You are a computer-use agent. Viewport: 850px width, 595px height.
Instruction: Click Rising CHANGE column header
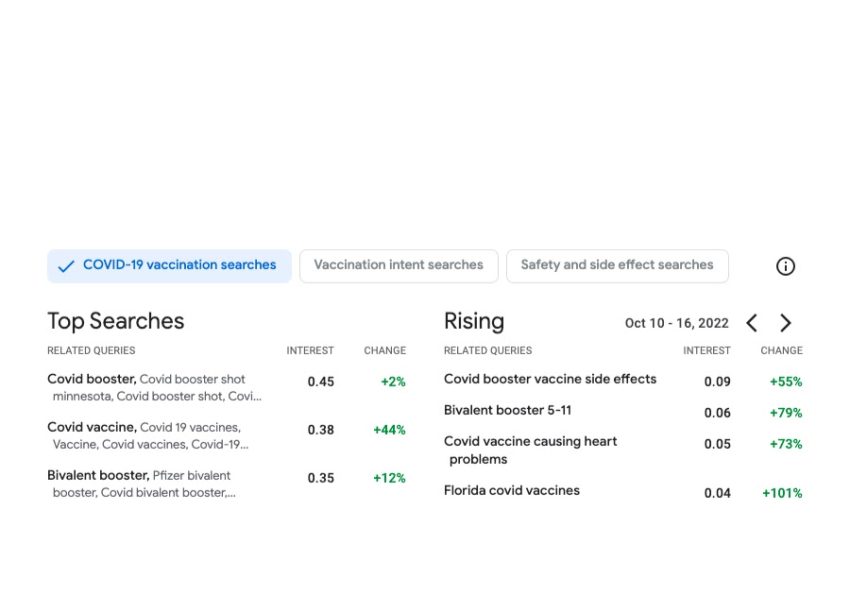[x=781, y=351]
